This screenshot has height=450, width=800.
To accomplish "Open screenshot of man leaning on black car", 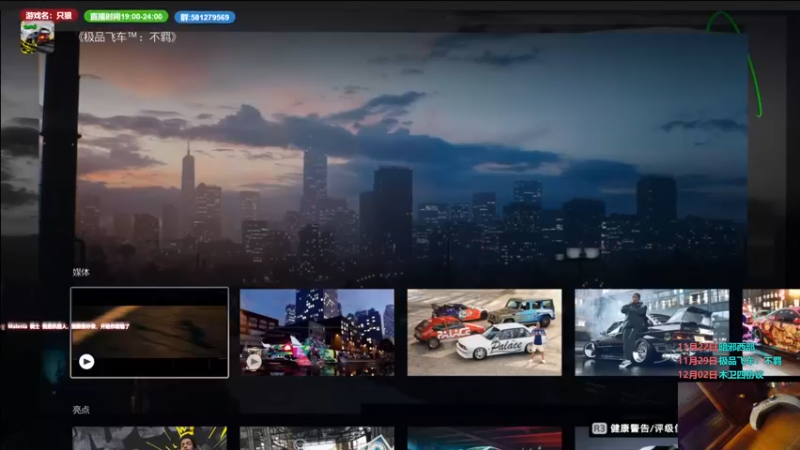I will [x=652, y=332].
